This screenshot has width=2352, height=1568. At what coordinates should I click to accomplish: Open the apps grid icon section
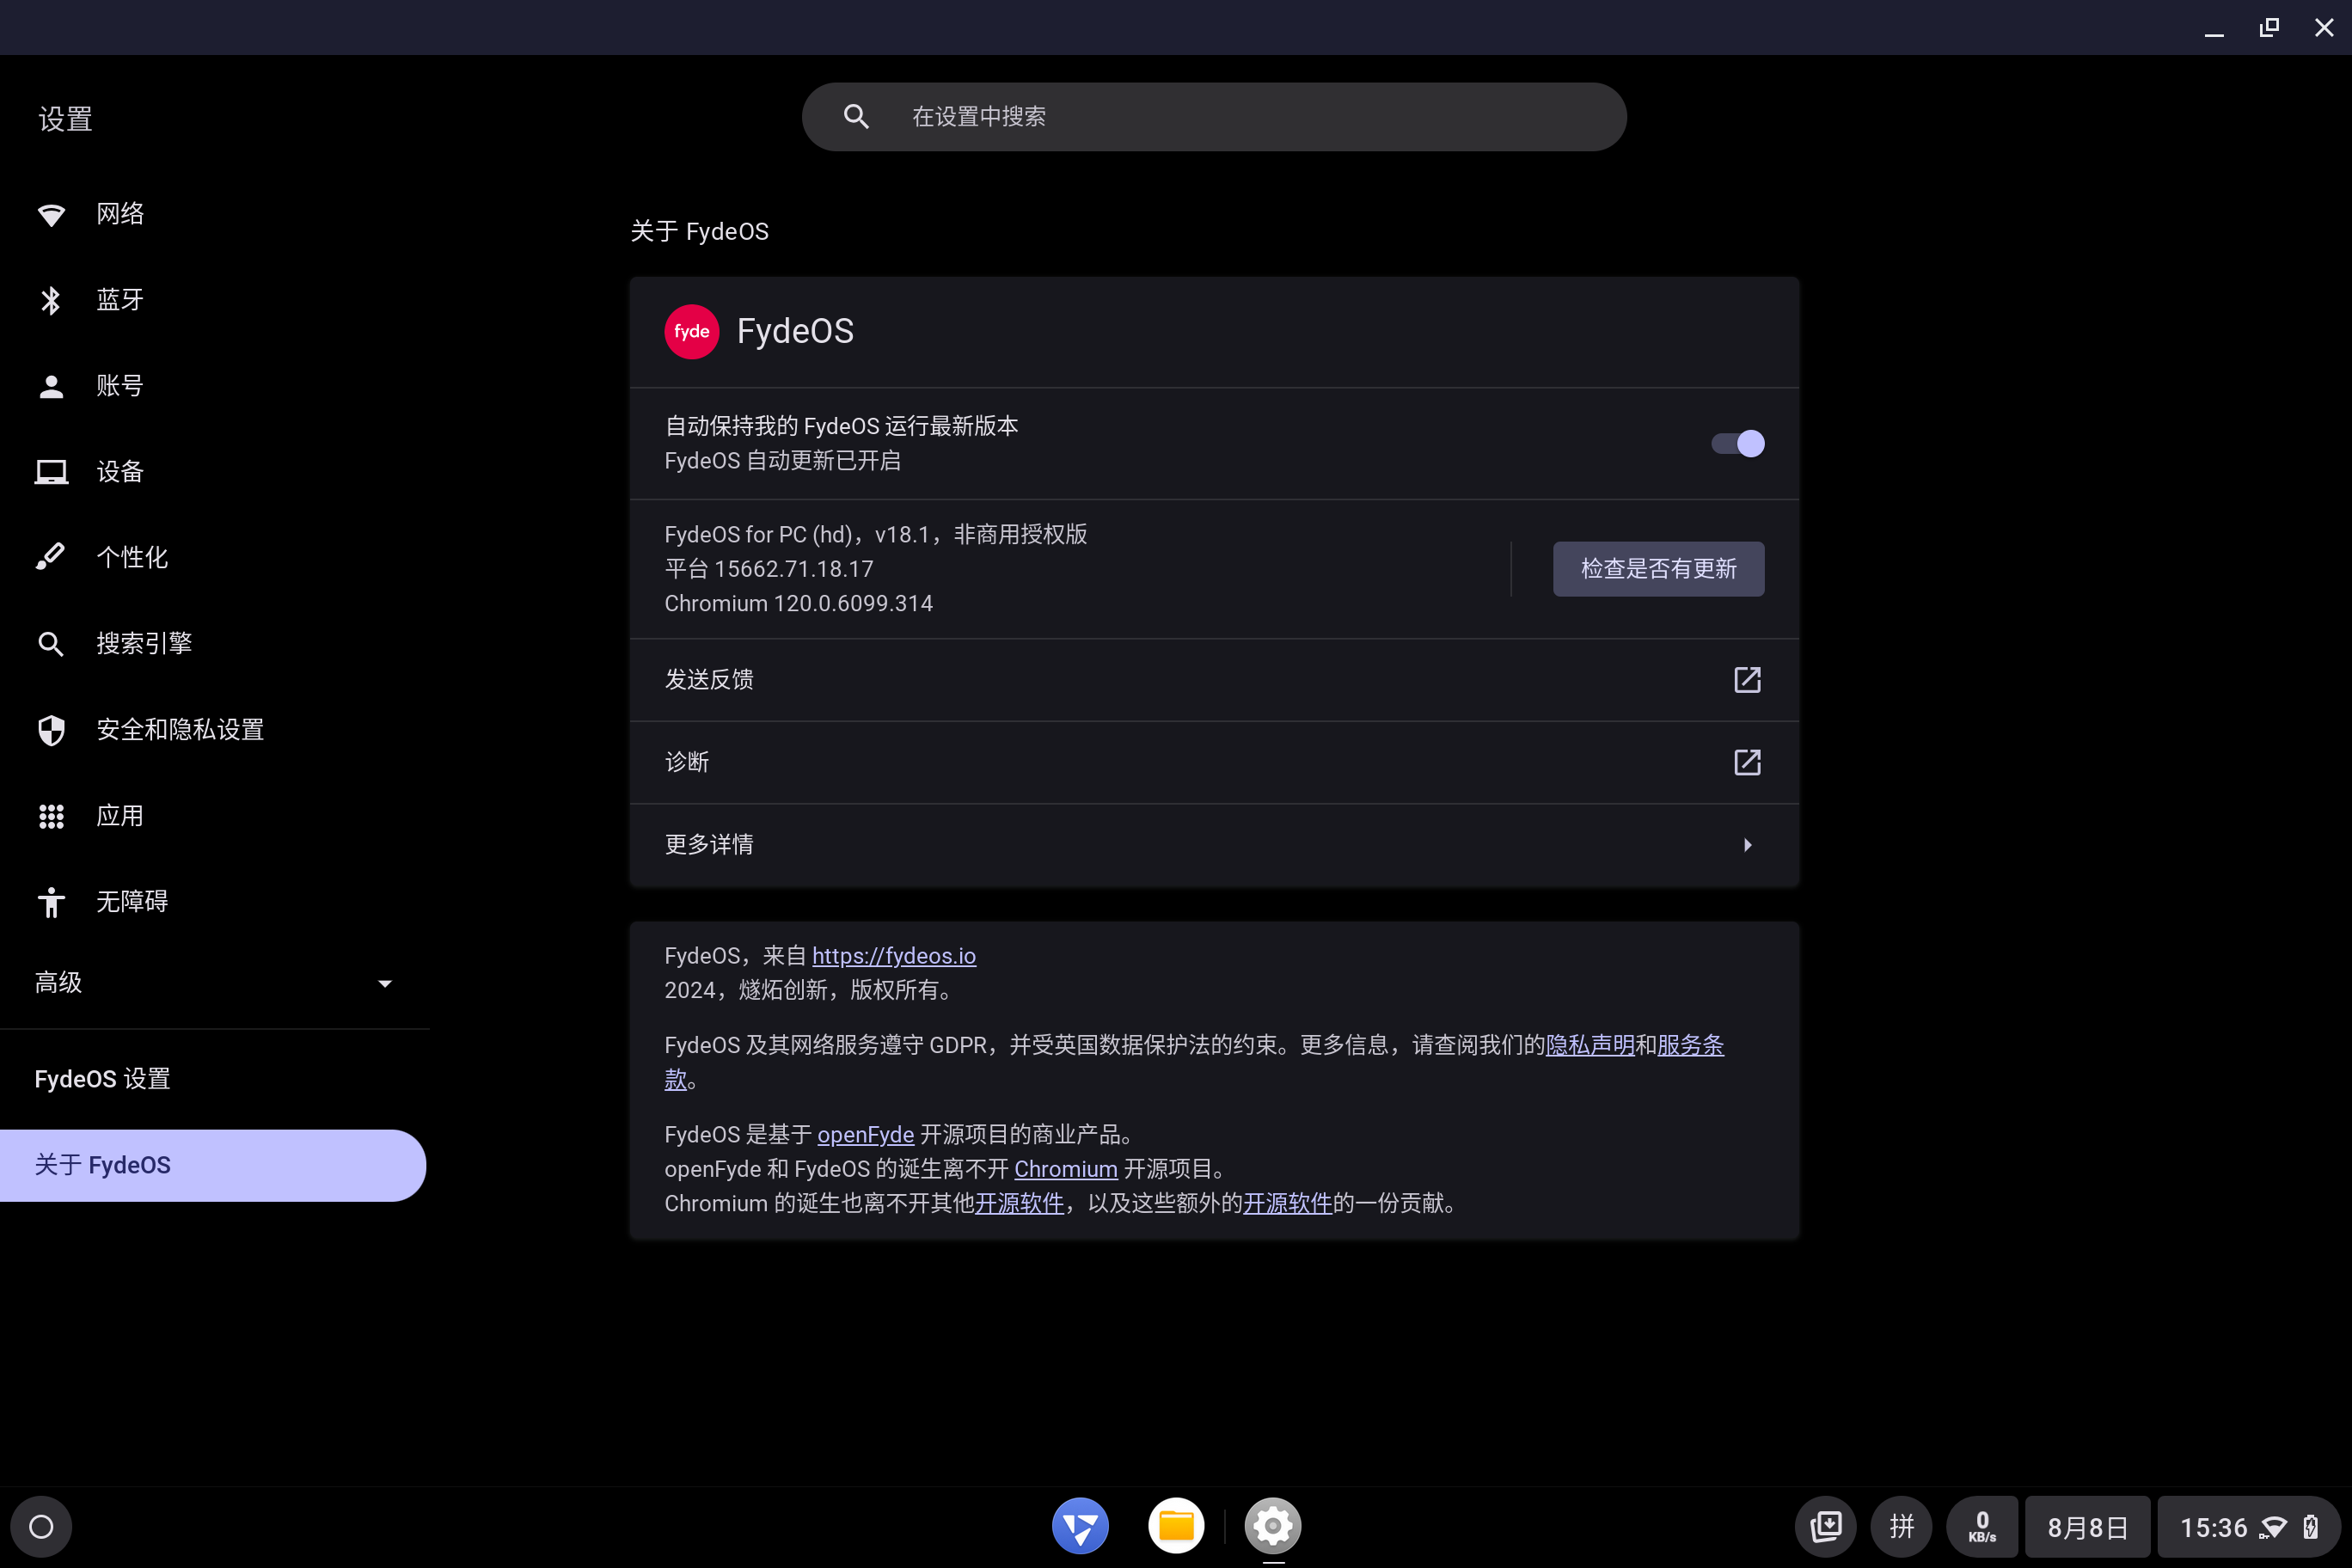[51, 816]
